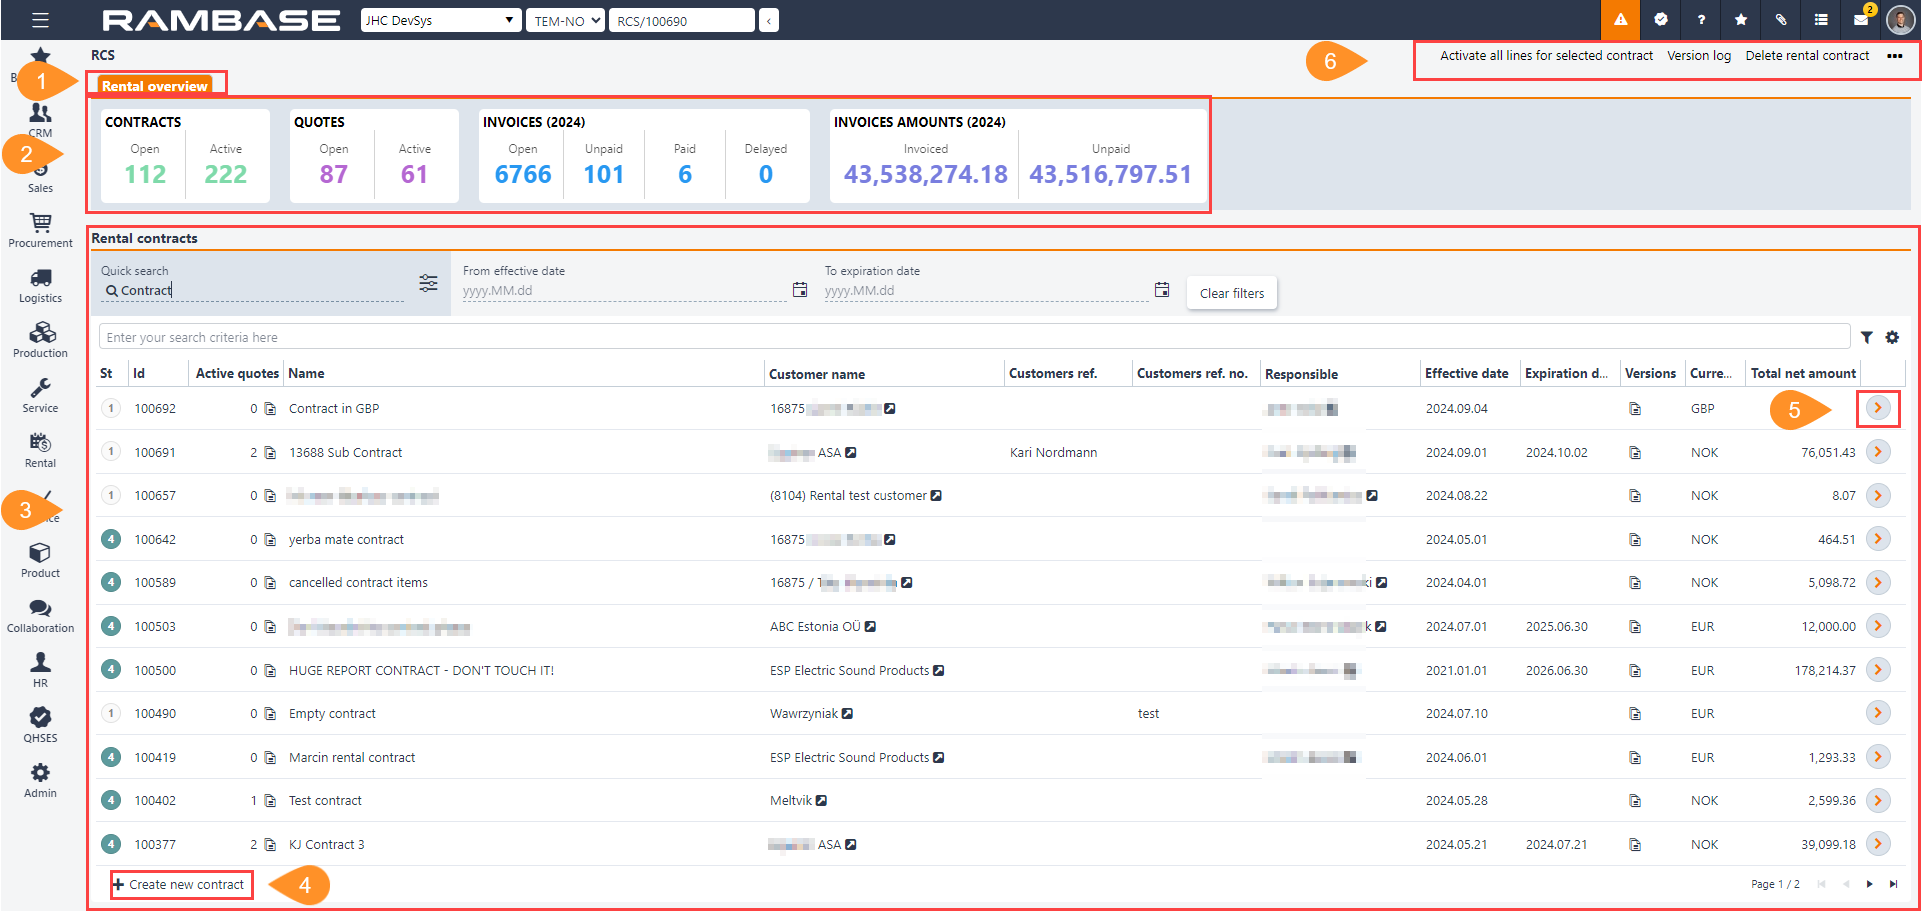Open the Logistics module in sidebar
The image size is (1922, 911).
[x=40, y=284]
